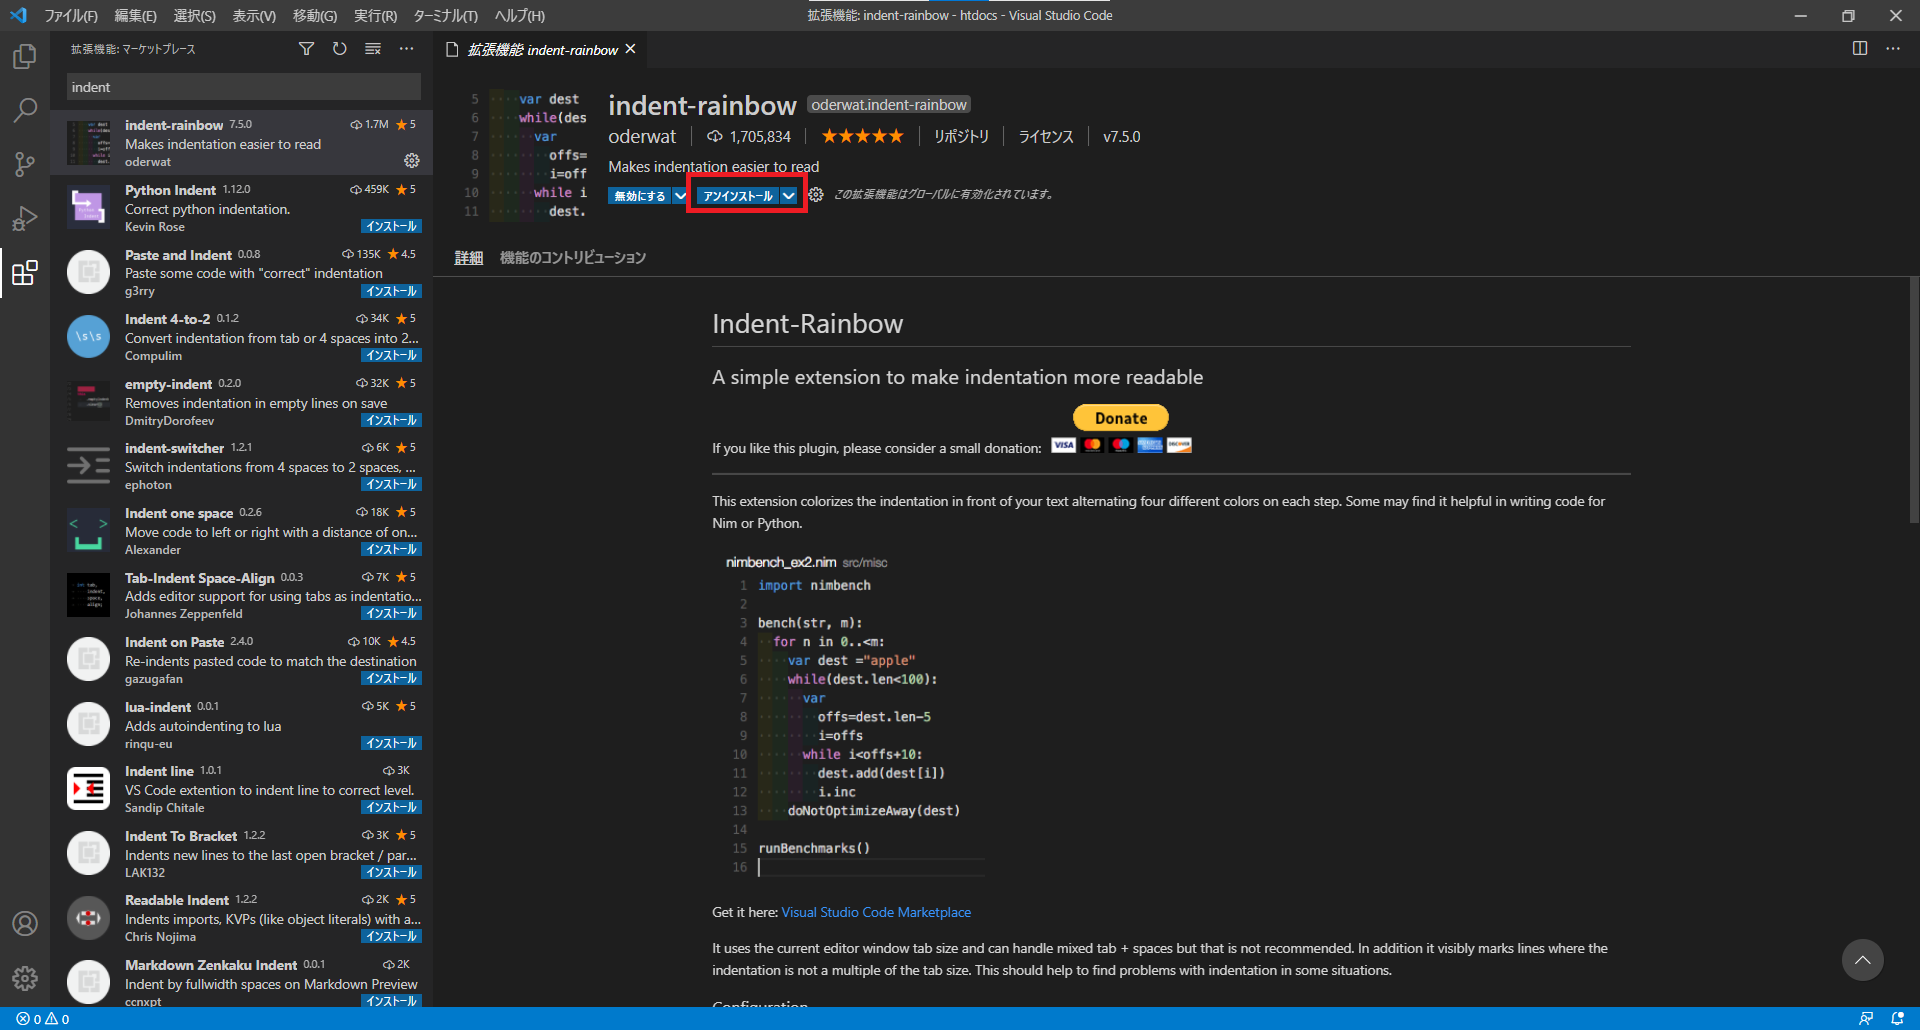Open the 表示 menu
This screenshot has height=1030, width=1920.
click(254, 15)
